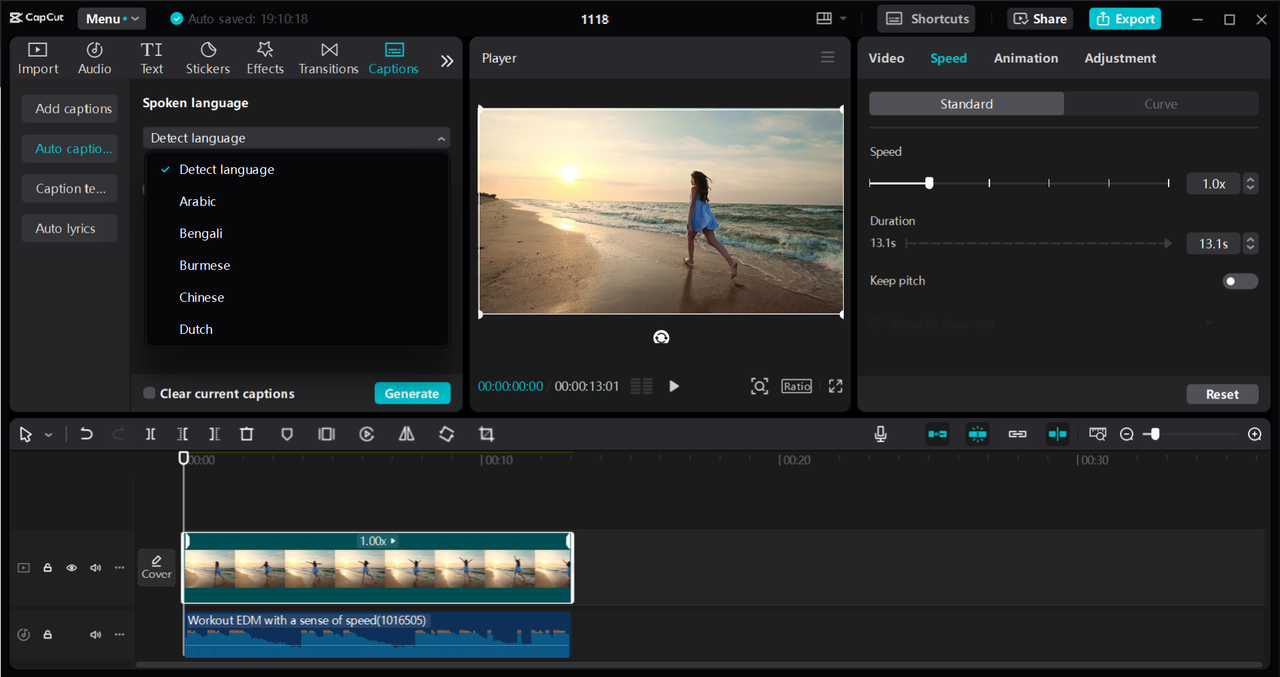Rotate the selected clip
Viewport: 1280px width, 677px height.
click(x=446, y=434)
